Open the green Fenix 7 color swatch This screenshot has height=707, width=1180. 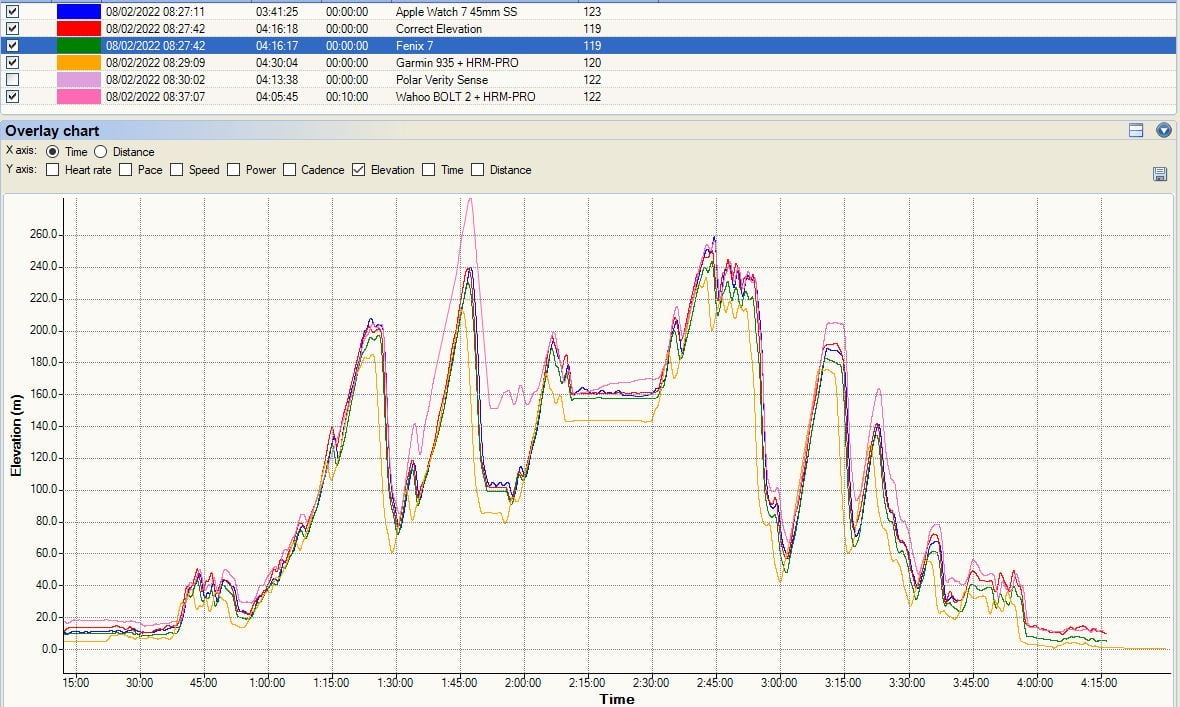point(78,46)
